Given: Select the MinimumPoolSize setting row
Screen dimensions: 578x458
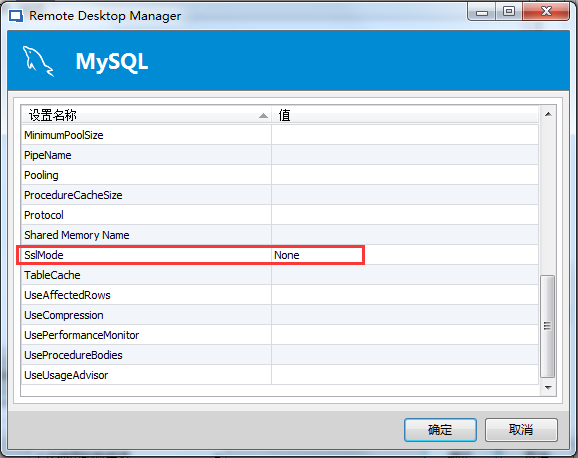Looking at the screenshot, I should pyautogui.click(x=280, y=135).
